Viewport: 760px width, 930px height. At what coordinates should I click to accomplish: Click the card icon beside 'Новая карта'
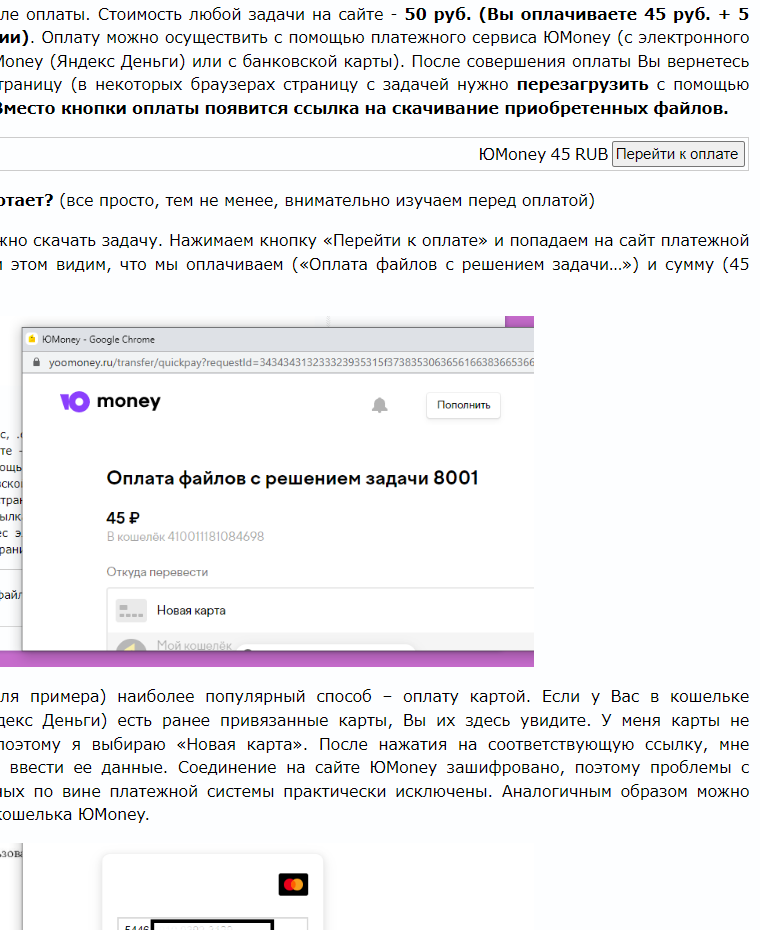[131, 610]
